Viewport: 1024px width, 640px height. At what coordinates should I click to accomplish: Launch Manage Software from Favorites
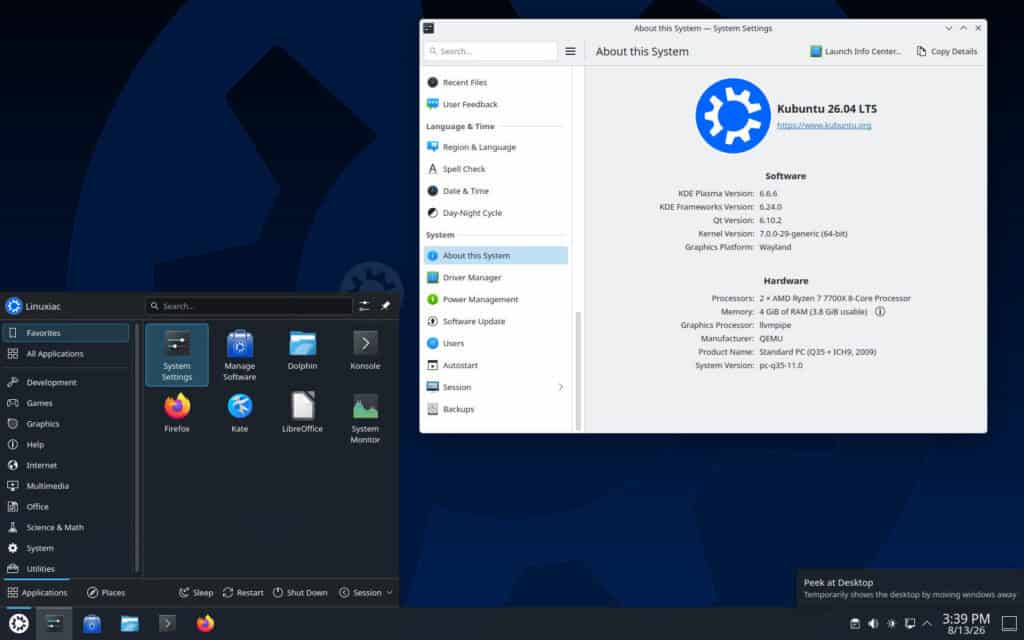coord(240,355)
